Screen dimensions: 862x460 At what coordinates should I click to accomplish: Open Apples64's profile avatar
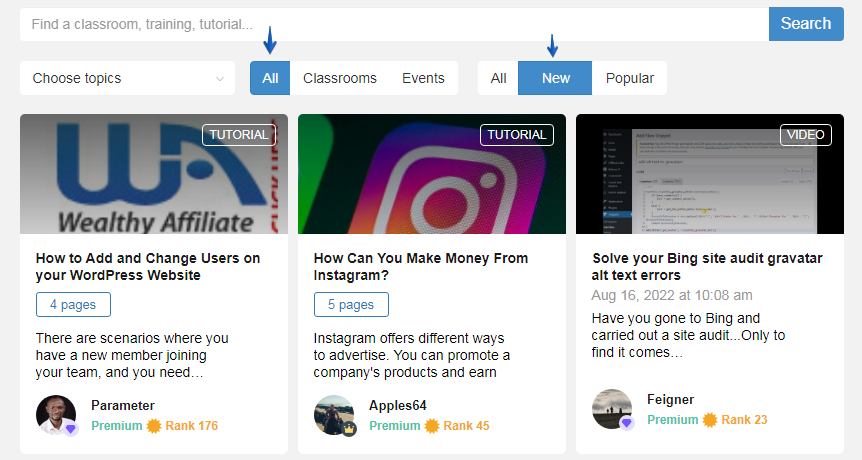(x=334, y=415)
